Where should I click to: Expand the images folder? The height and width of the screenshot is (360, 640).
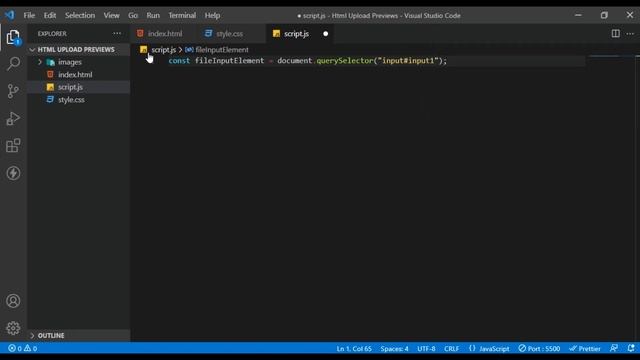click(x=78, y=62)
